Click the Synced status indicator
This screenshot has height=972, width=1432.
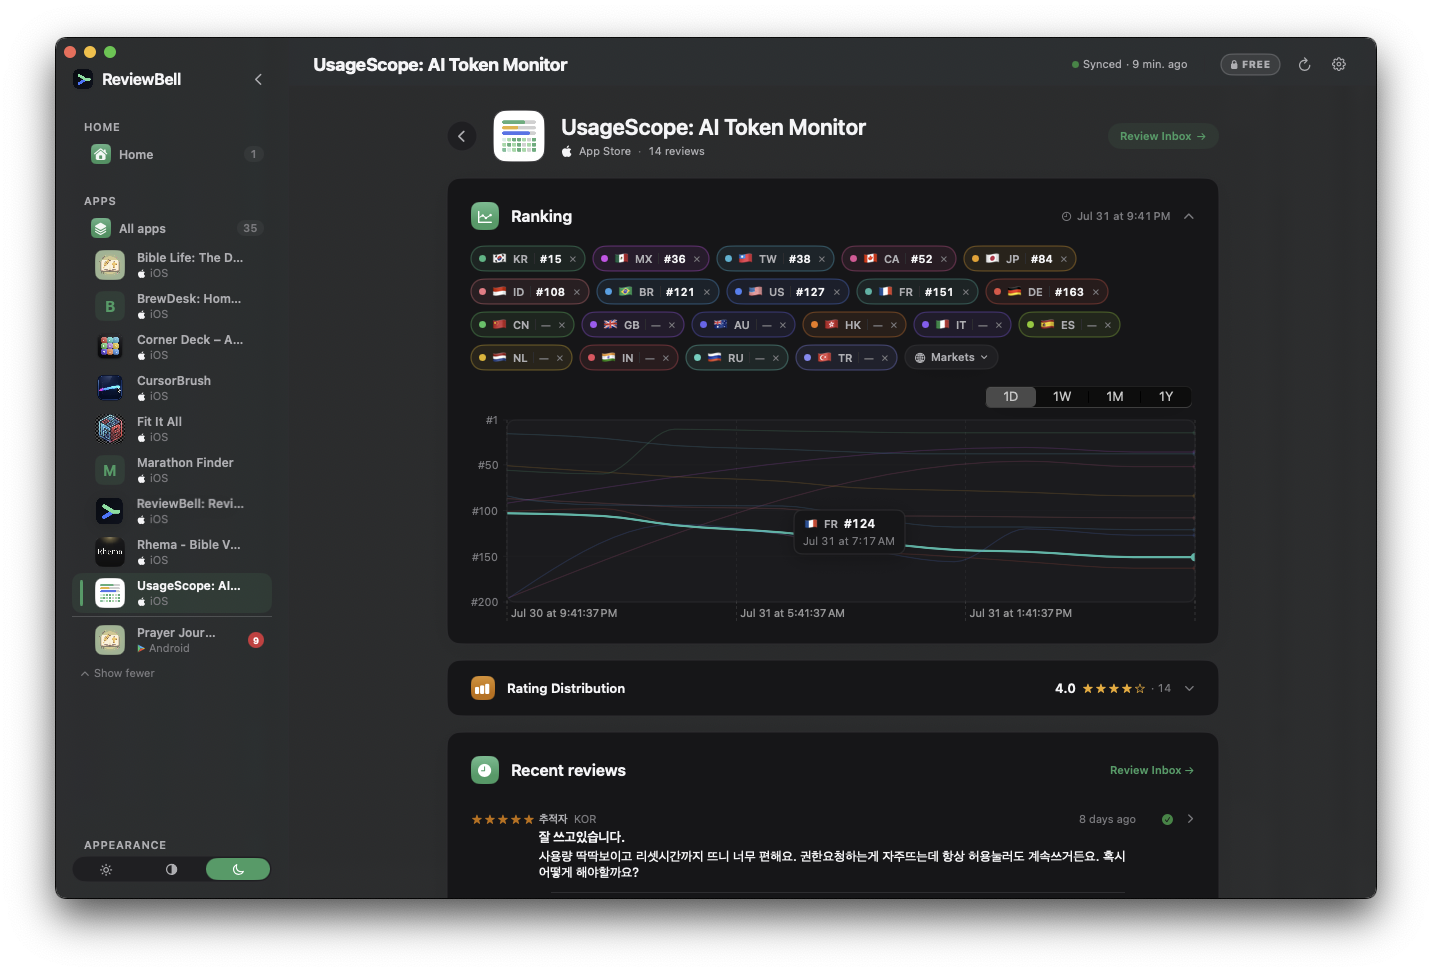pos(1129,65)
